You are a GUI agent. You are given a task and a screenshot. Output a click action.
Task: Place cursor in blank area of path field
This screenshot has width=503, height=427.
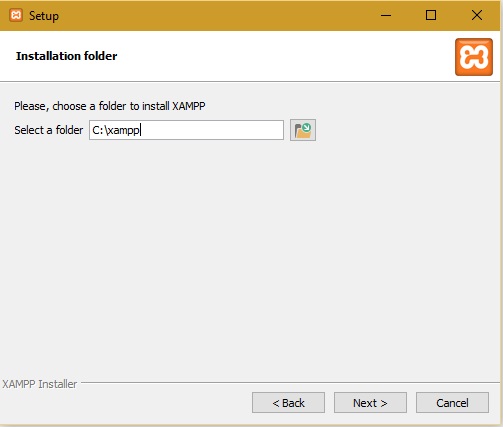coord(213,130)
